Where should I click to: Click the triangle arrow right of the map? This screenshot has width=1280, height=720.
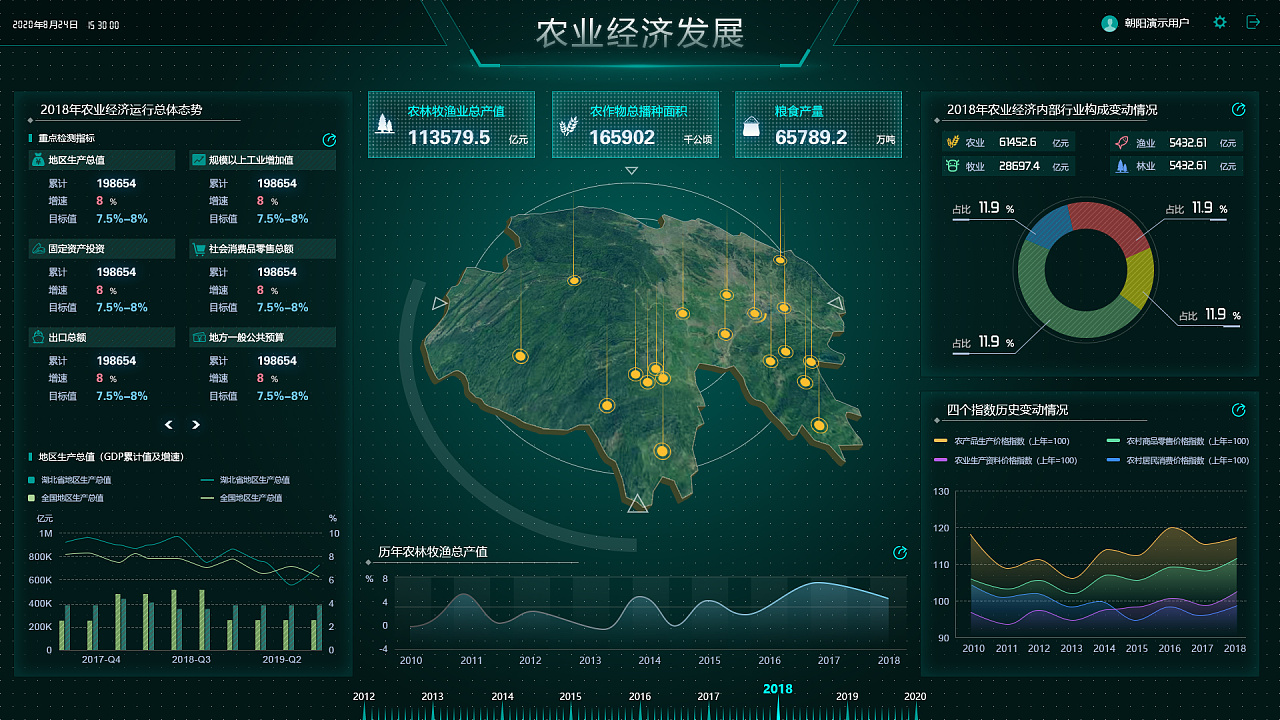[x=836, y=303]
